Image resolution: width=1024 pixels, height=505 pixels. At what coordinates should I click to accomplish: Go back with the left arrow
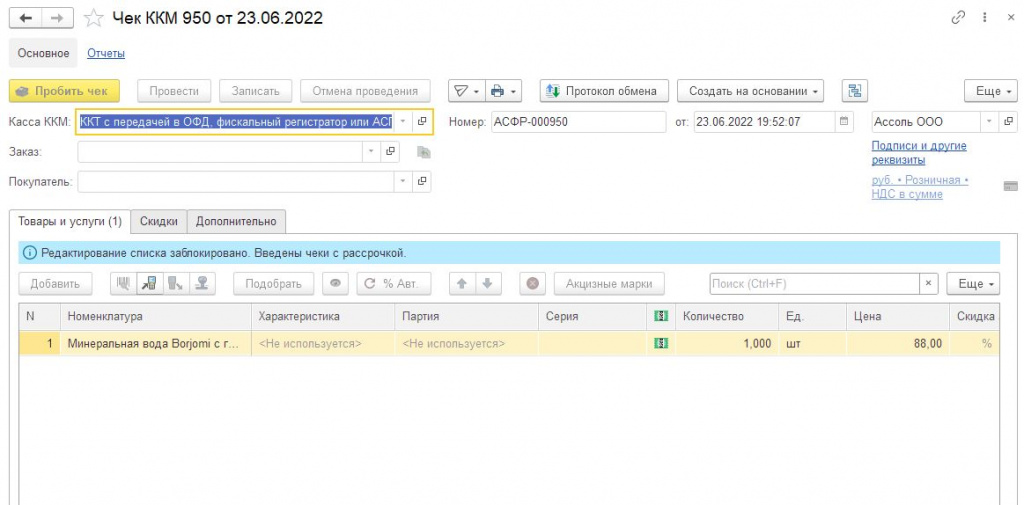[x=25, y=18]
